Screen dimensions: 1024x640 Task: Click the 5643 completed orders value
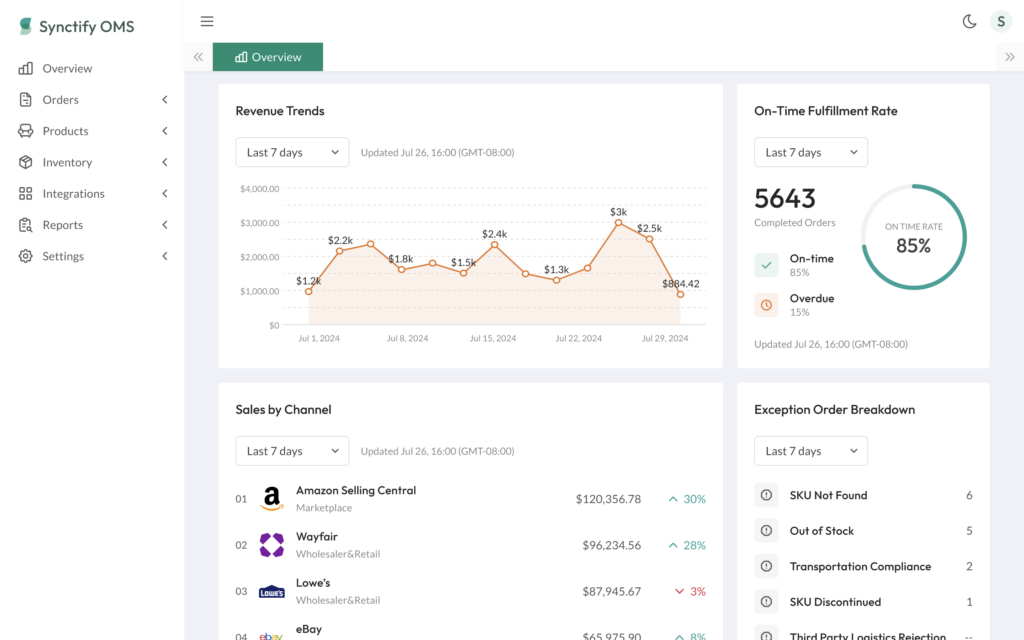[x=785, y=198]
